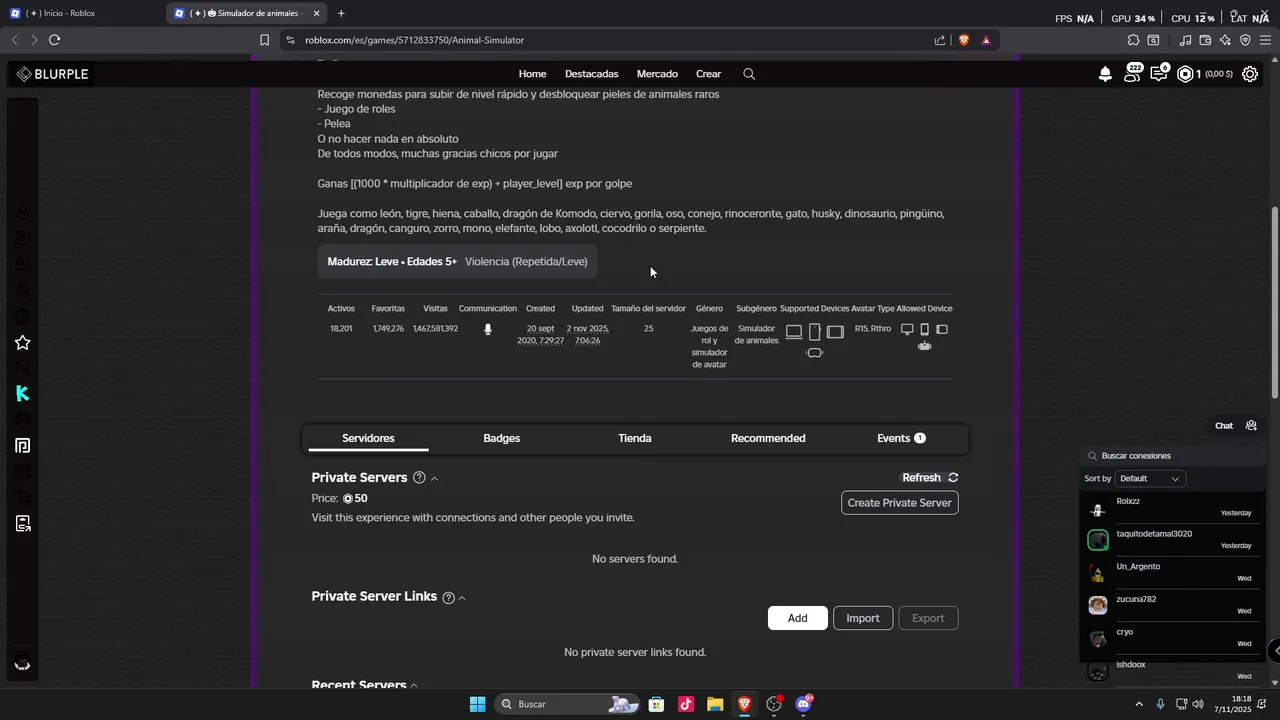Click the share icon in address bar
The height and width of the screenshot is (720, 1280).
click(x=940, y=40)
